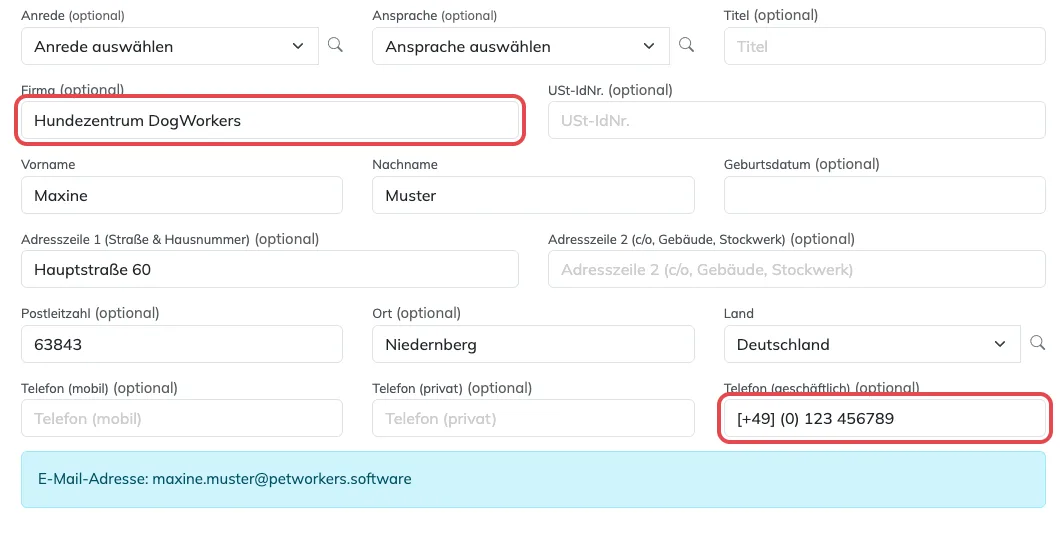The image size is (1062, 542).
Task: Focus the USt-IdNr. input field
Action: 796,121
